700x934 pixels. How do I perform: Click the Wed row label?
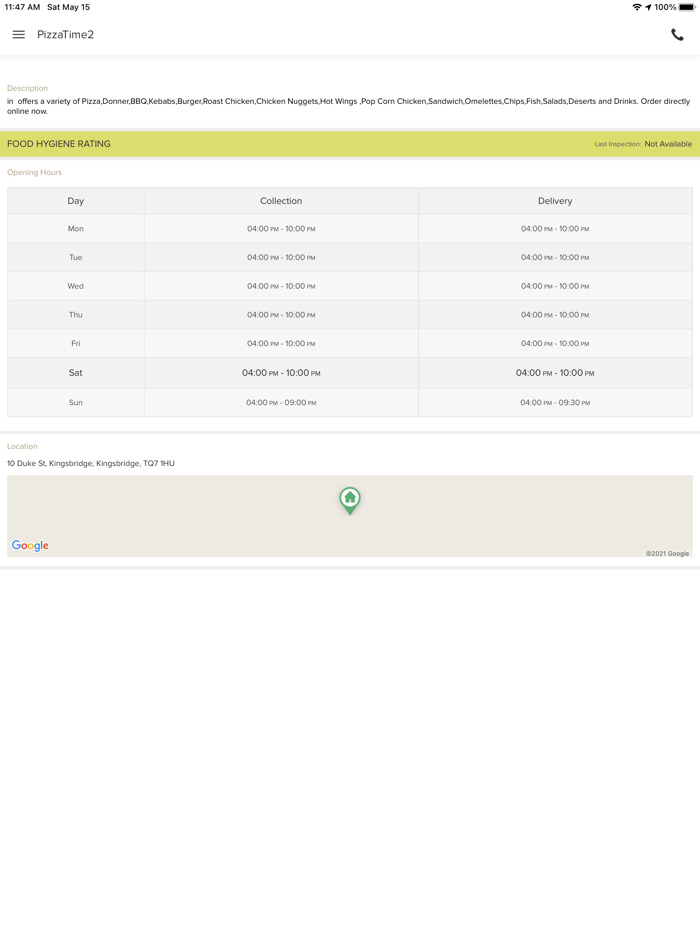click(76, 286)
